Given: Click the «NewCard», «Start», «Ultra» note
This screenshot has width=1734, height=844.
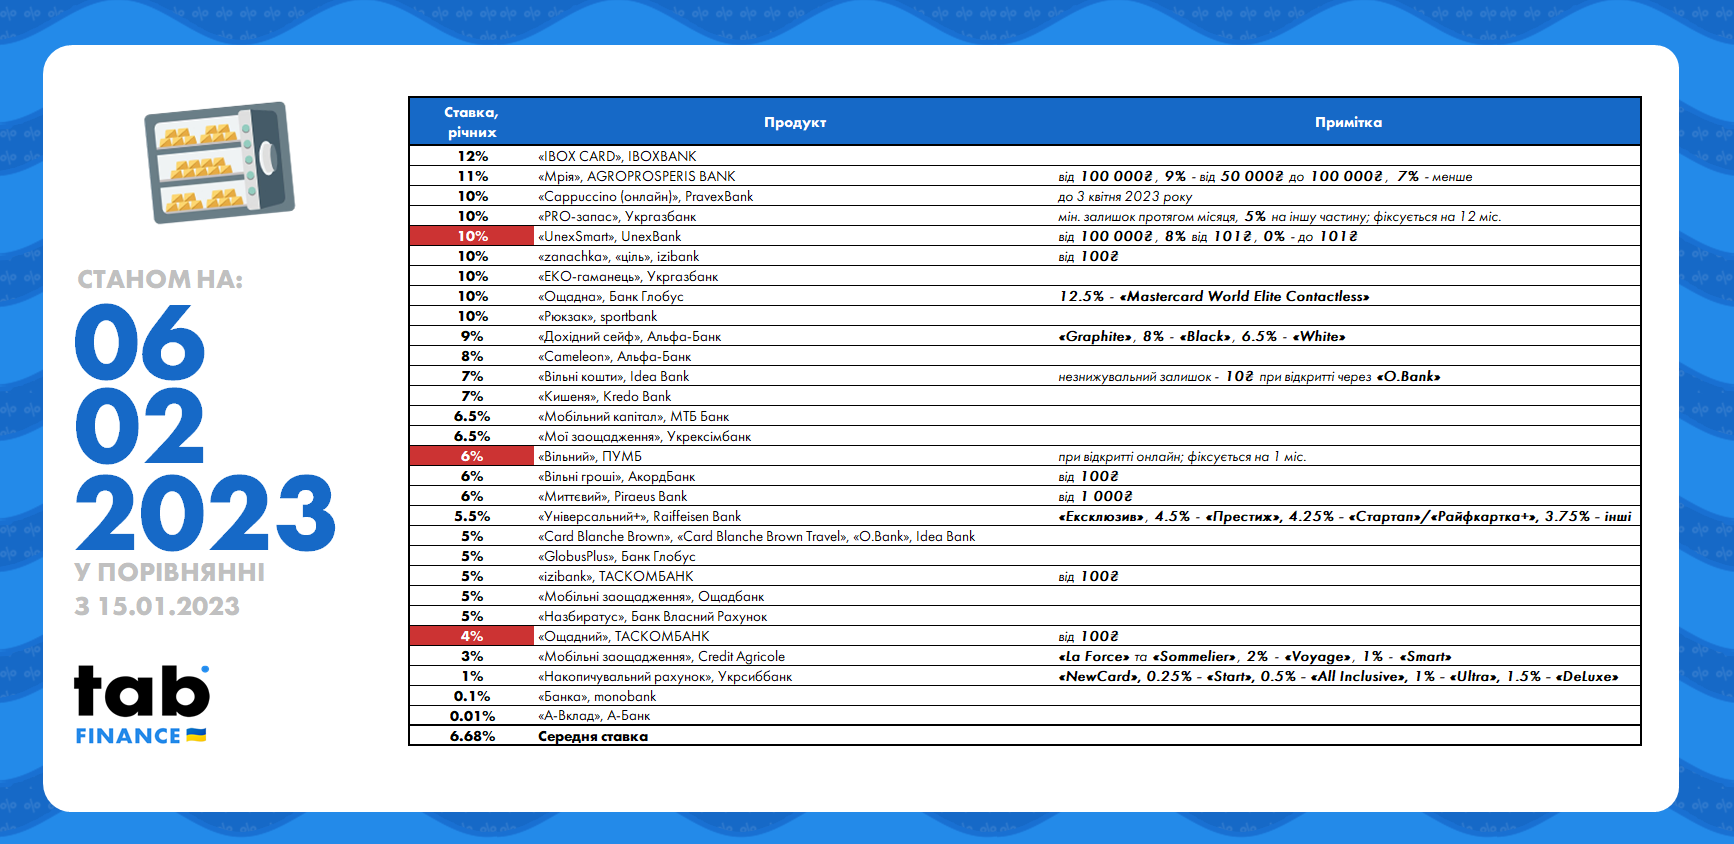Looking at the screenshot, I should [x=1338, y=676].
